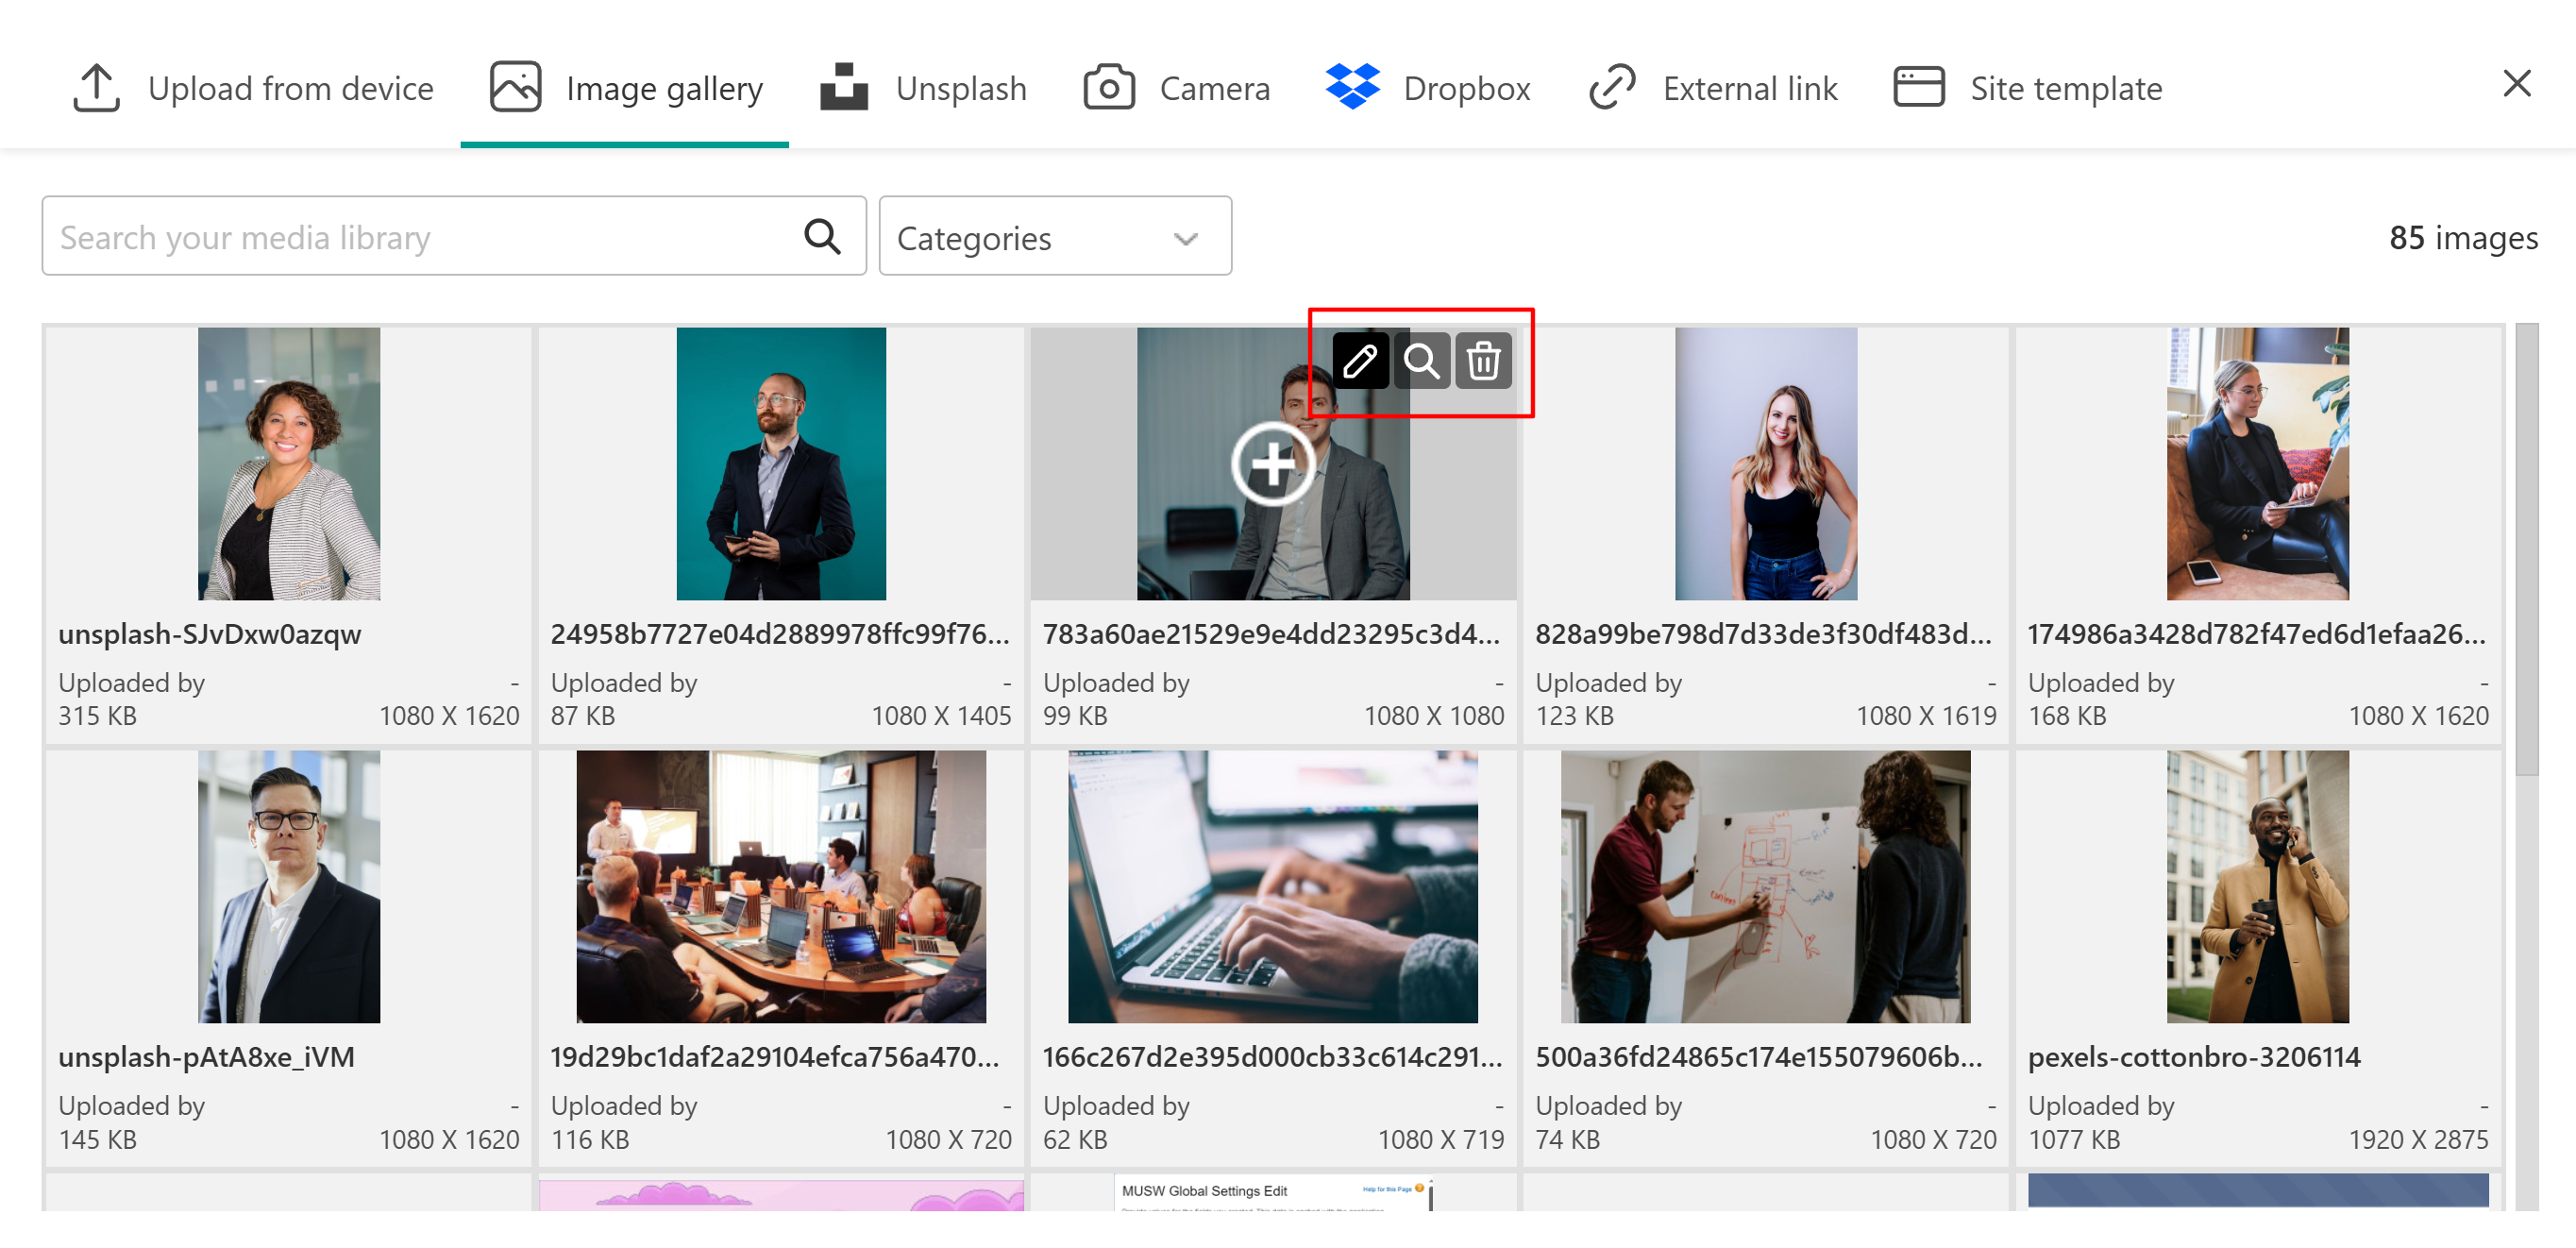The width and height of the screenshot is (2576, 1248).
Task: Switch to the External link tab
Action: pyautogui.click(x=1713, y=88)
